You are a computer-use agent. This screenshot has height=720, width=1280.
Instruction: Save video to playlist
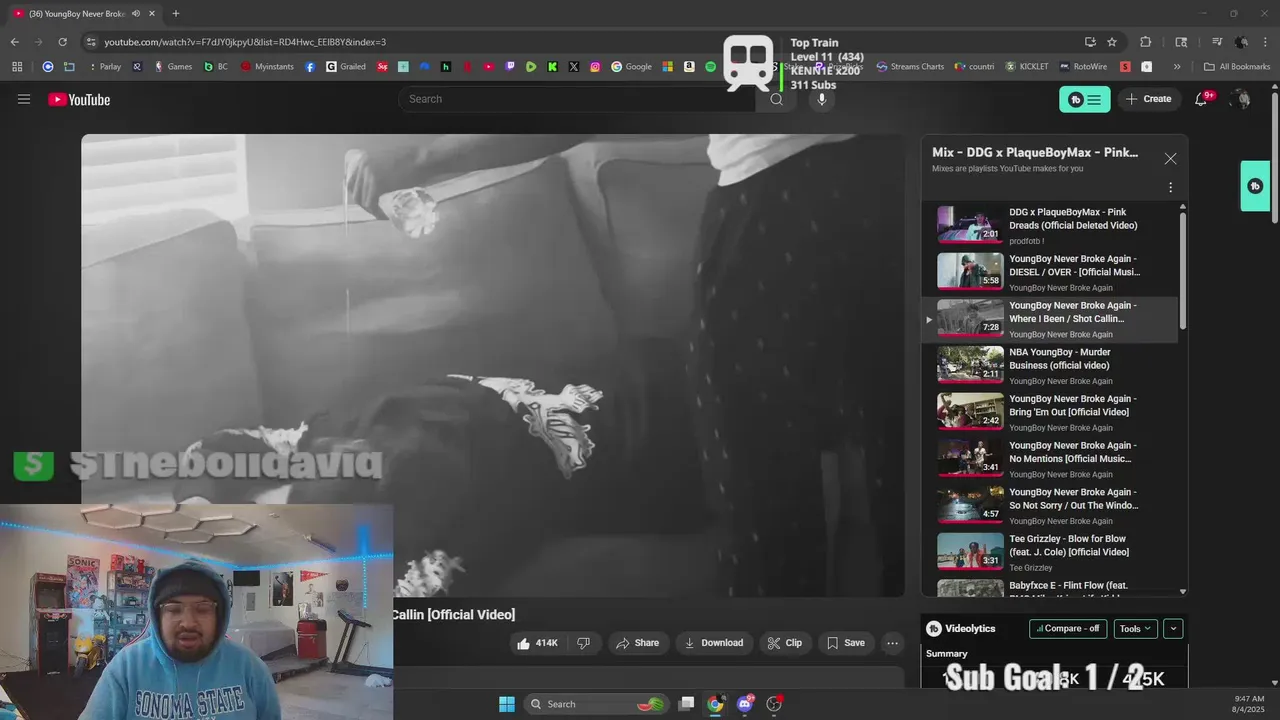click(846, 643)
